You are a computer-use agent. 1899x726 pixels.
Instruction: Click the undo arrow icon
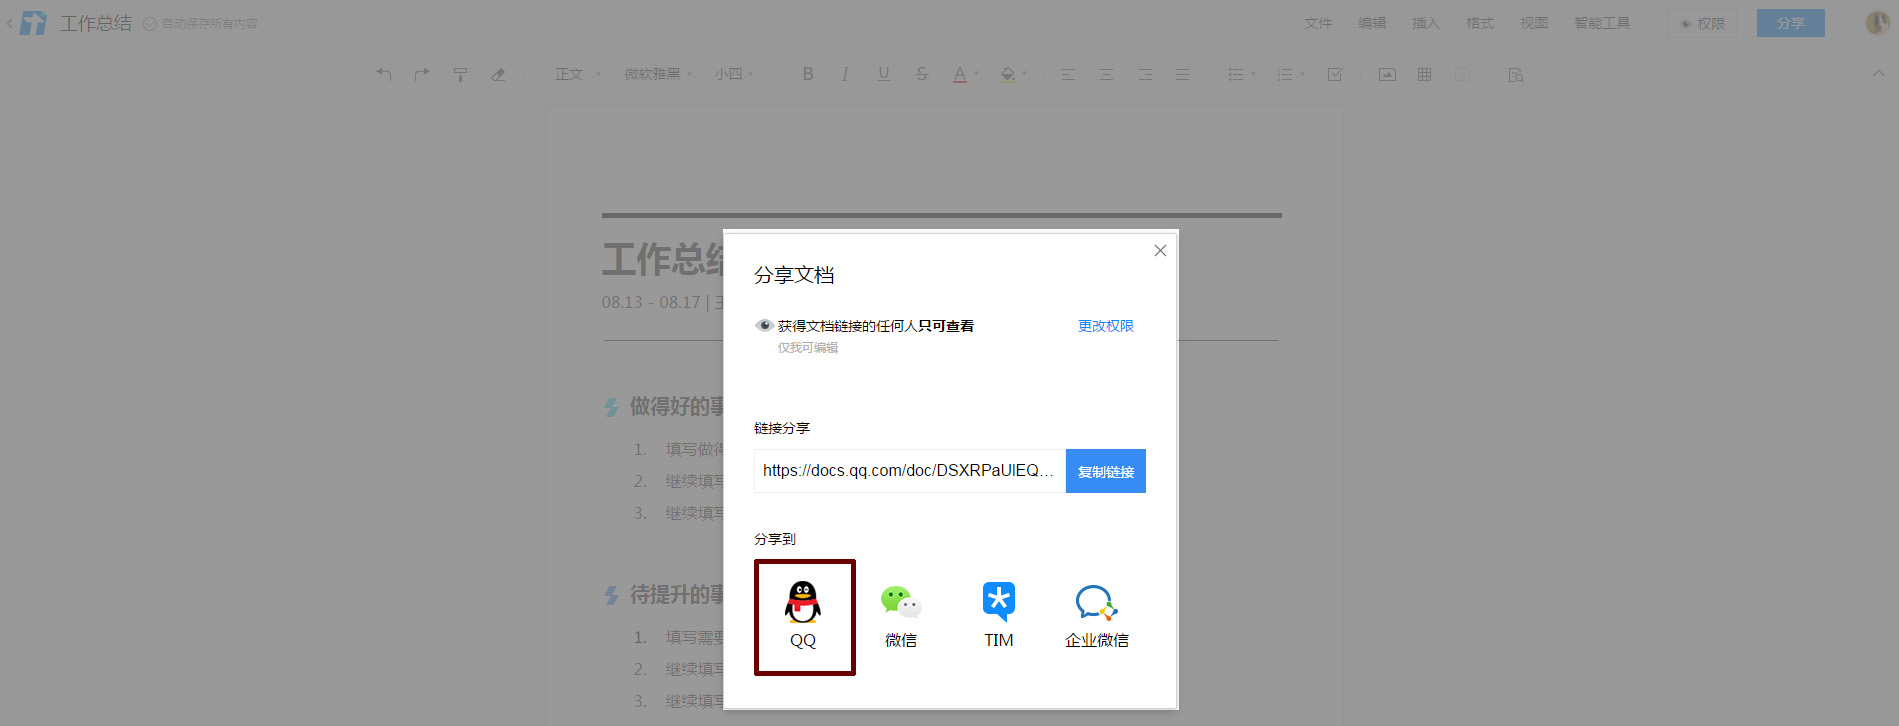pos(384,74)
